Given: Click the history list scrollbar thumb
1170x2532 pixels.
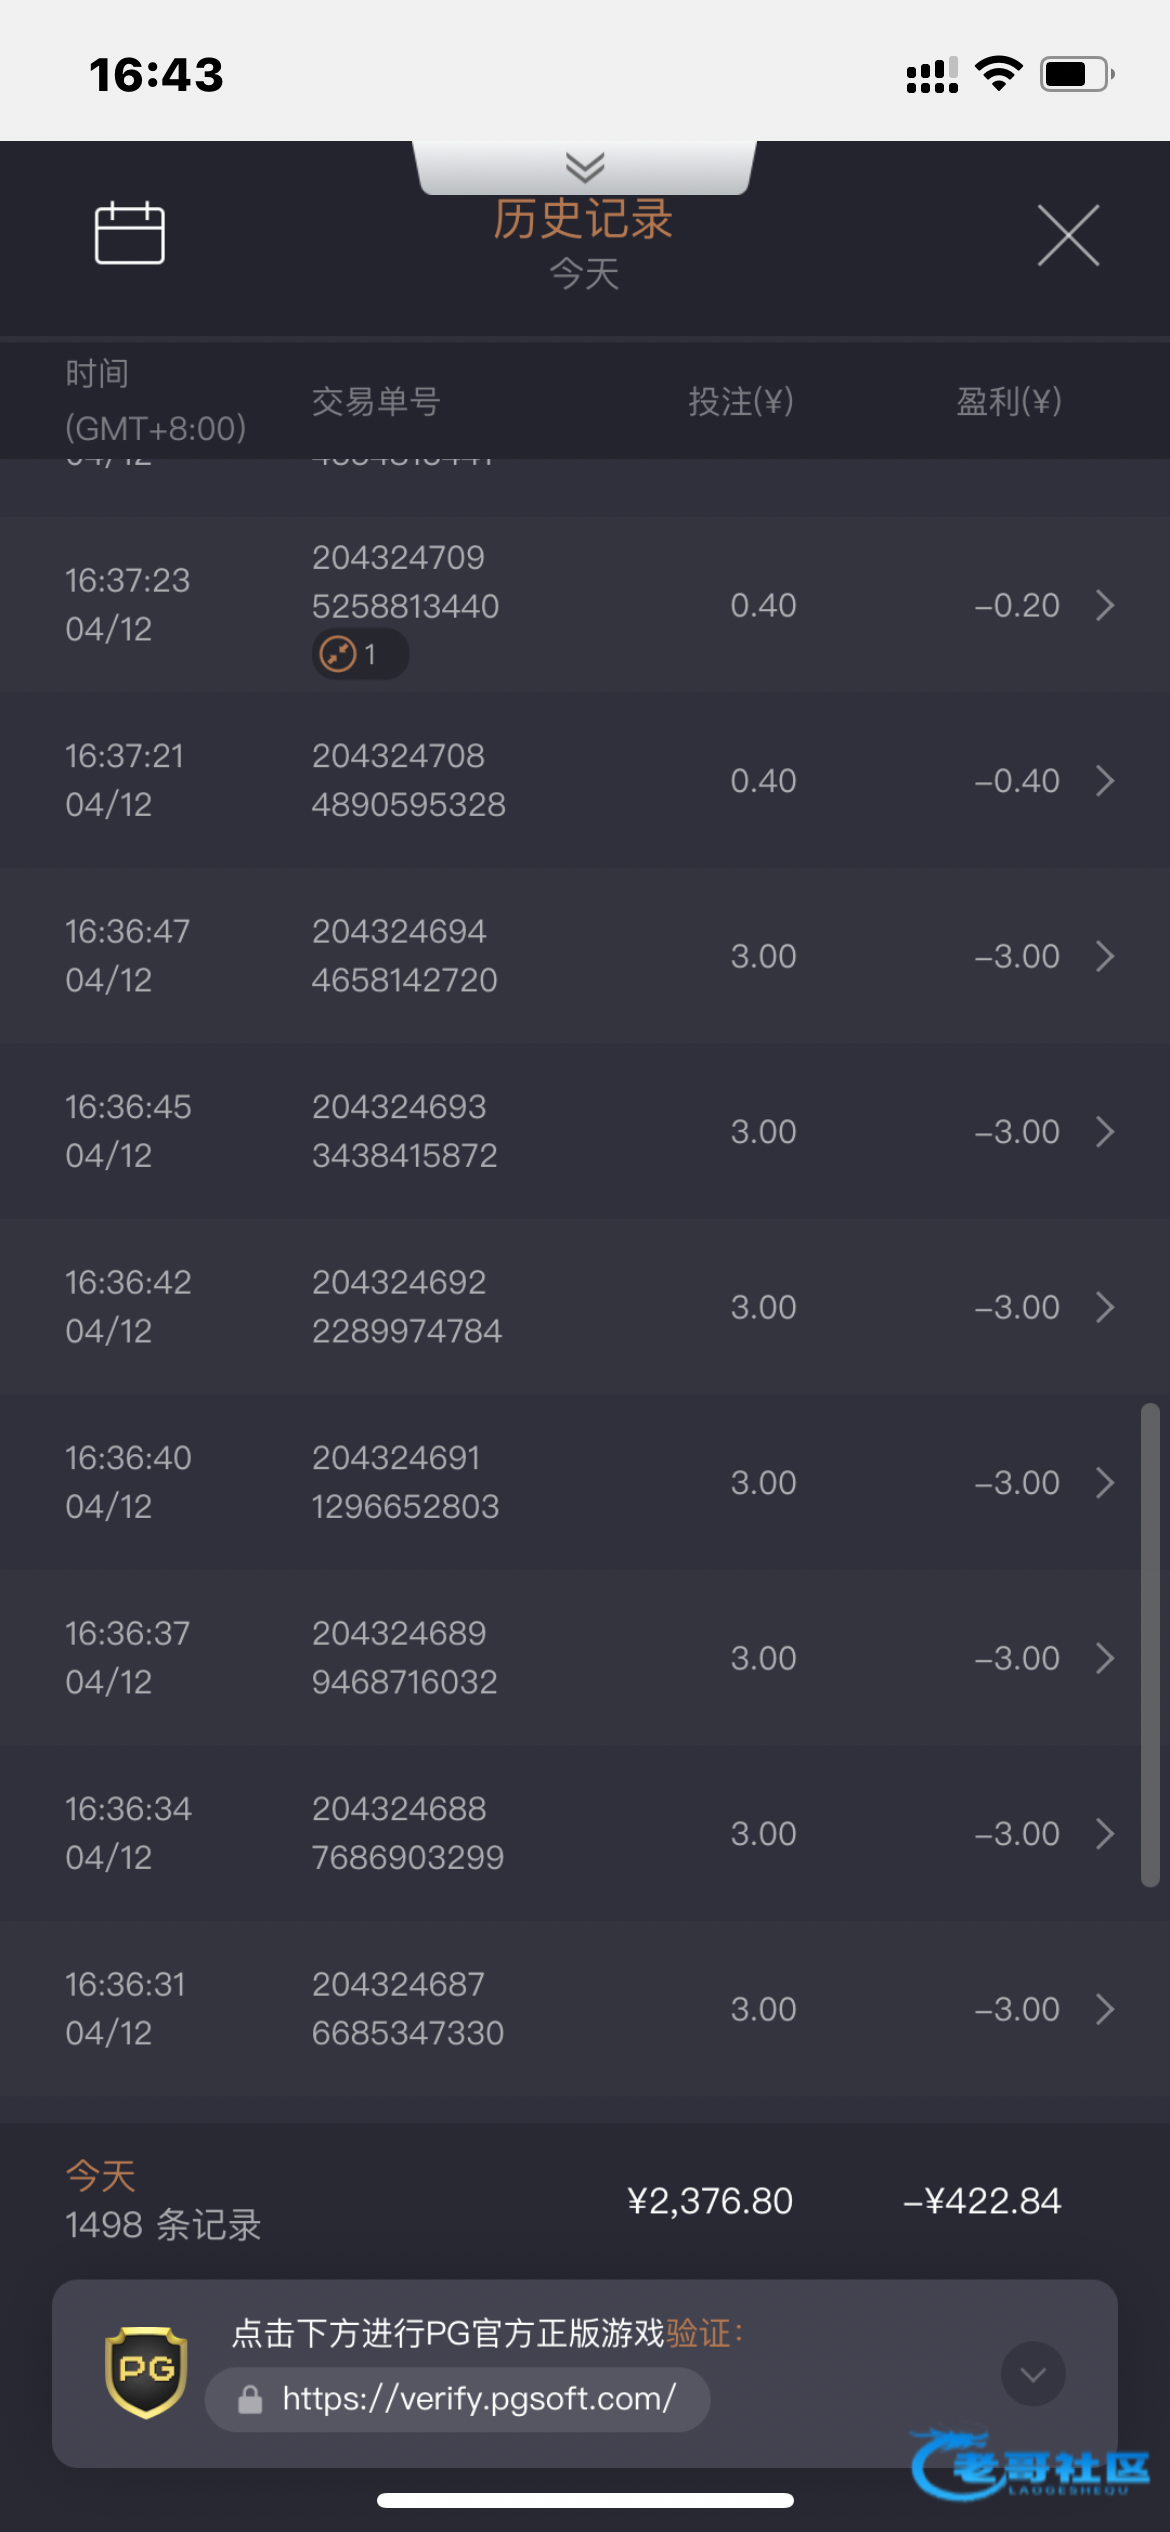Looking at the screenshot, I should click(1150, 1645).
